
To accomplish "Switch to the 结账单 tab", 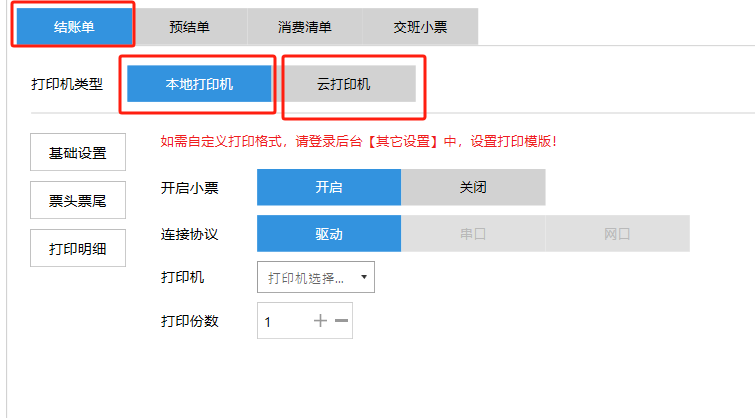I will tap(74, 27).
